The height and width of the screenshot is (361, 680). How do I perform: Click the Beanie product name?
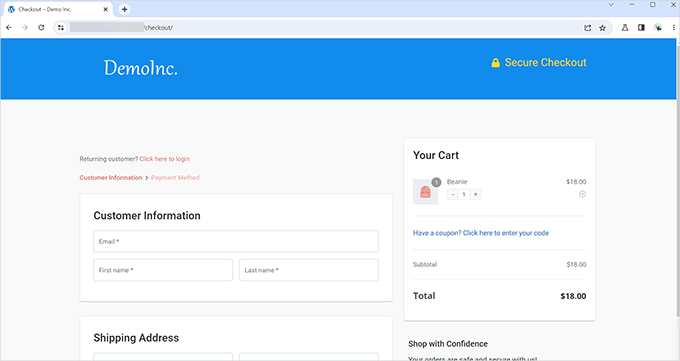tap(457, 182)
